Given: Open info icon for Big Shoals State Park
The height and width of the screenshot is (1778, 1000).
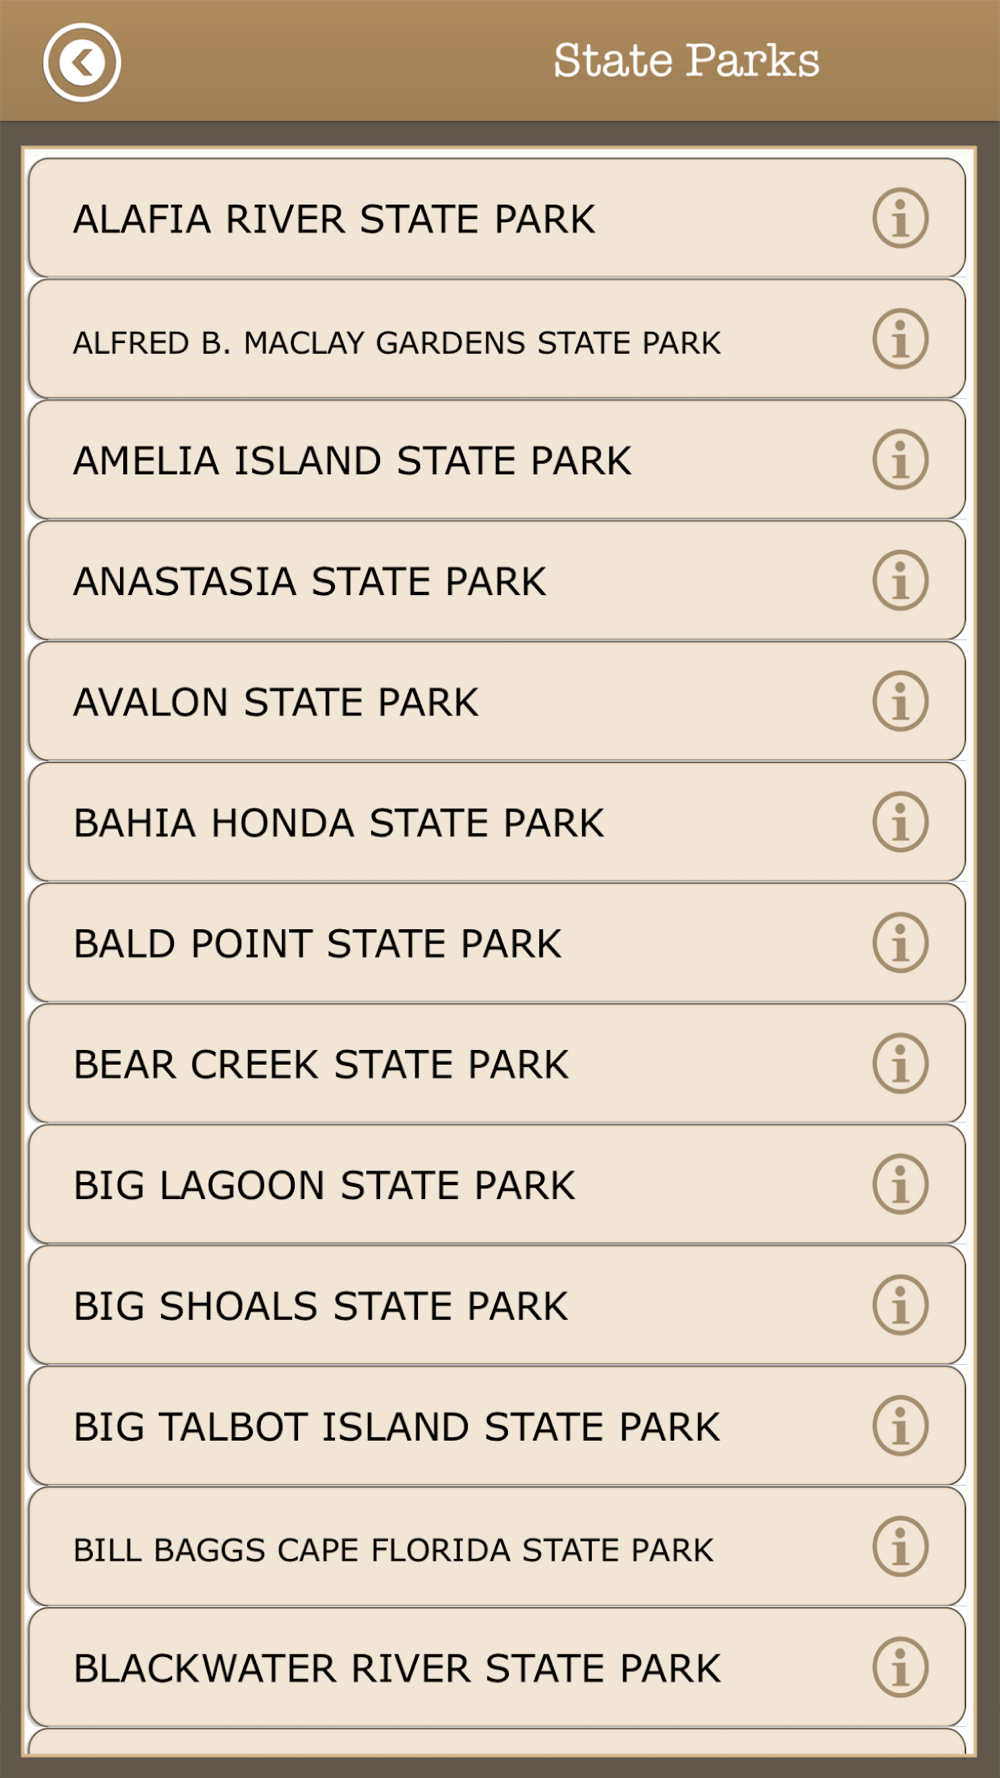Looking at the screenshot, I should click(x=900, y=1305).
